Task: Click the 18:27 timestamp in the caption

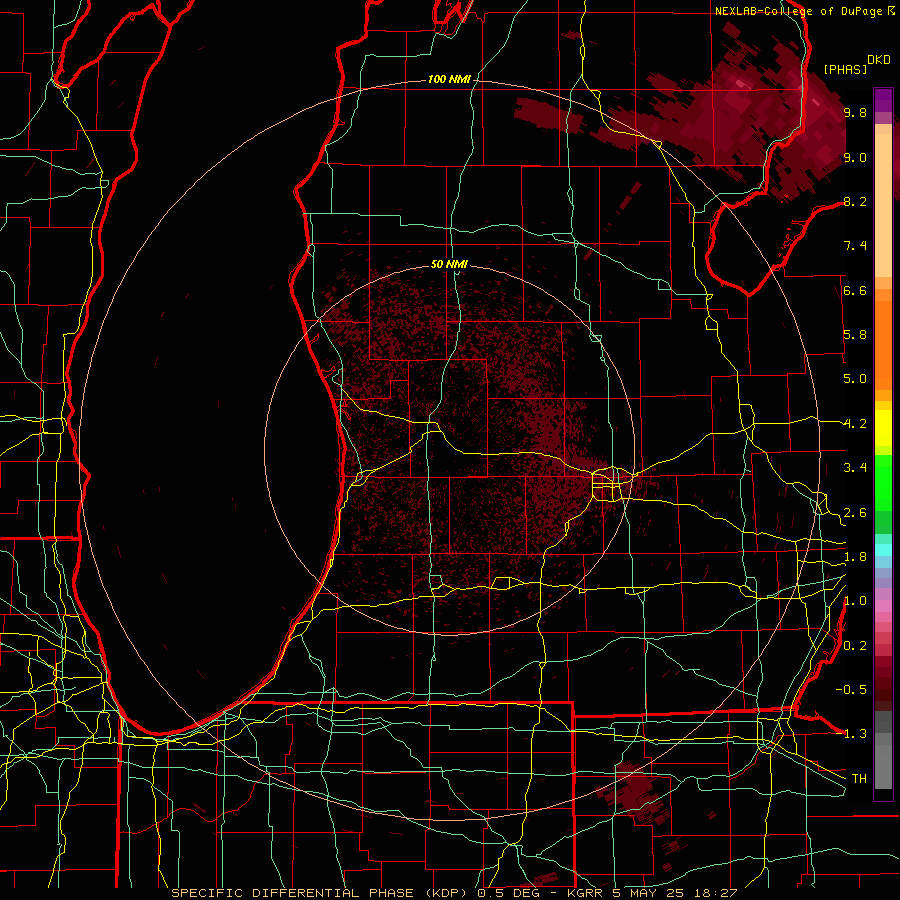Action: (x=716, y=893)
